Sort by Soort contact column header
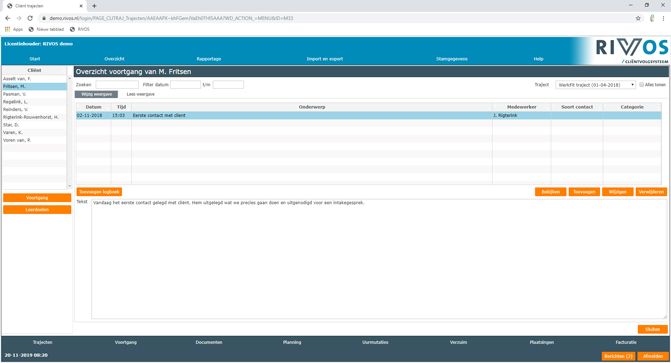 577,107
